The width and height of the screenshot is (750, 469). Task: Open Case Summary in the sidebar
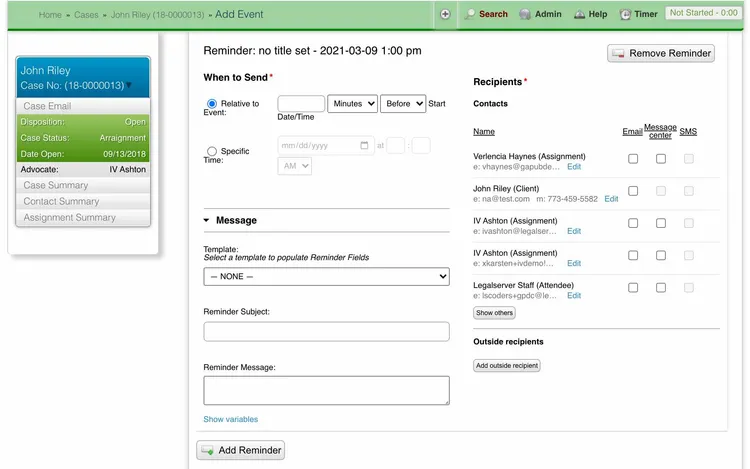coord(83,185)
